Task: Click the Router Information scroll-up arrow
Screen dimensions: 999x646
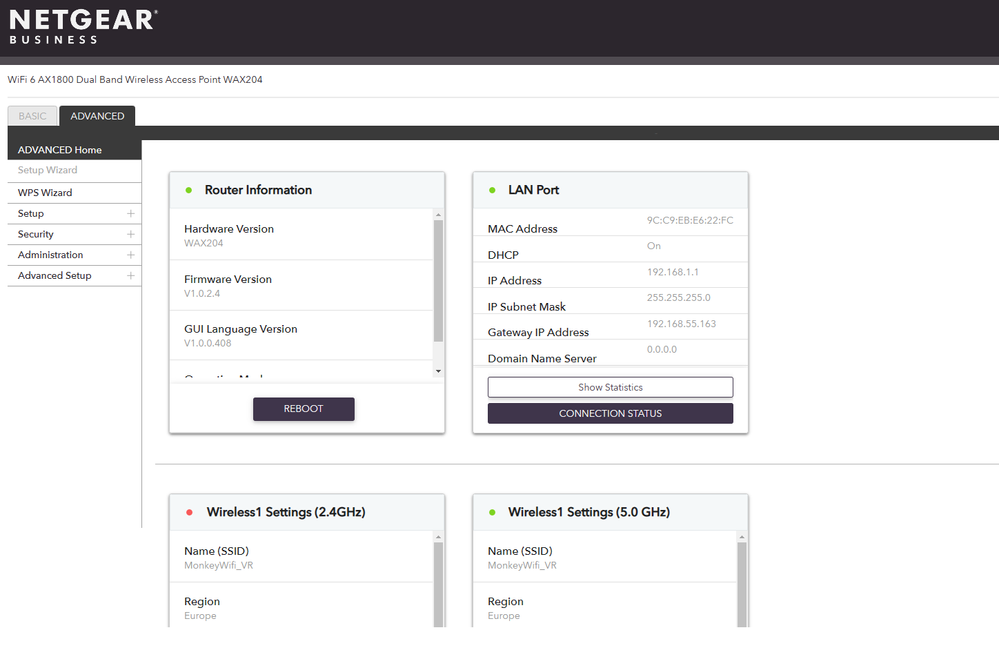Action: [438, 215]
